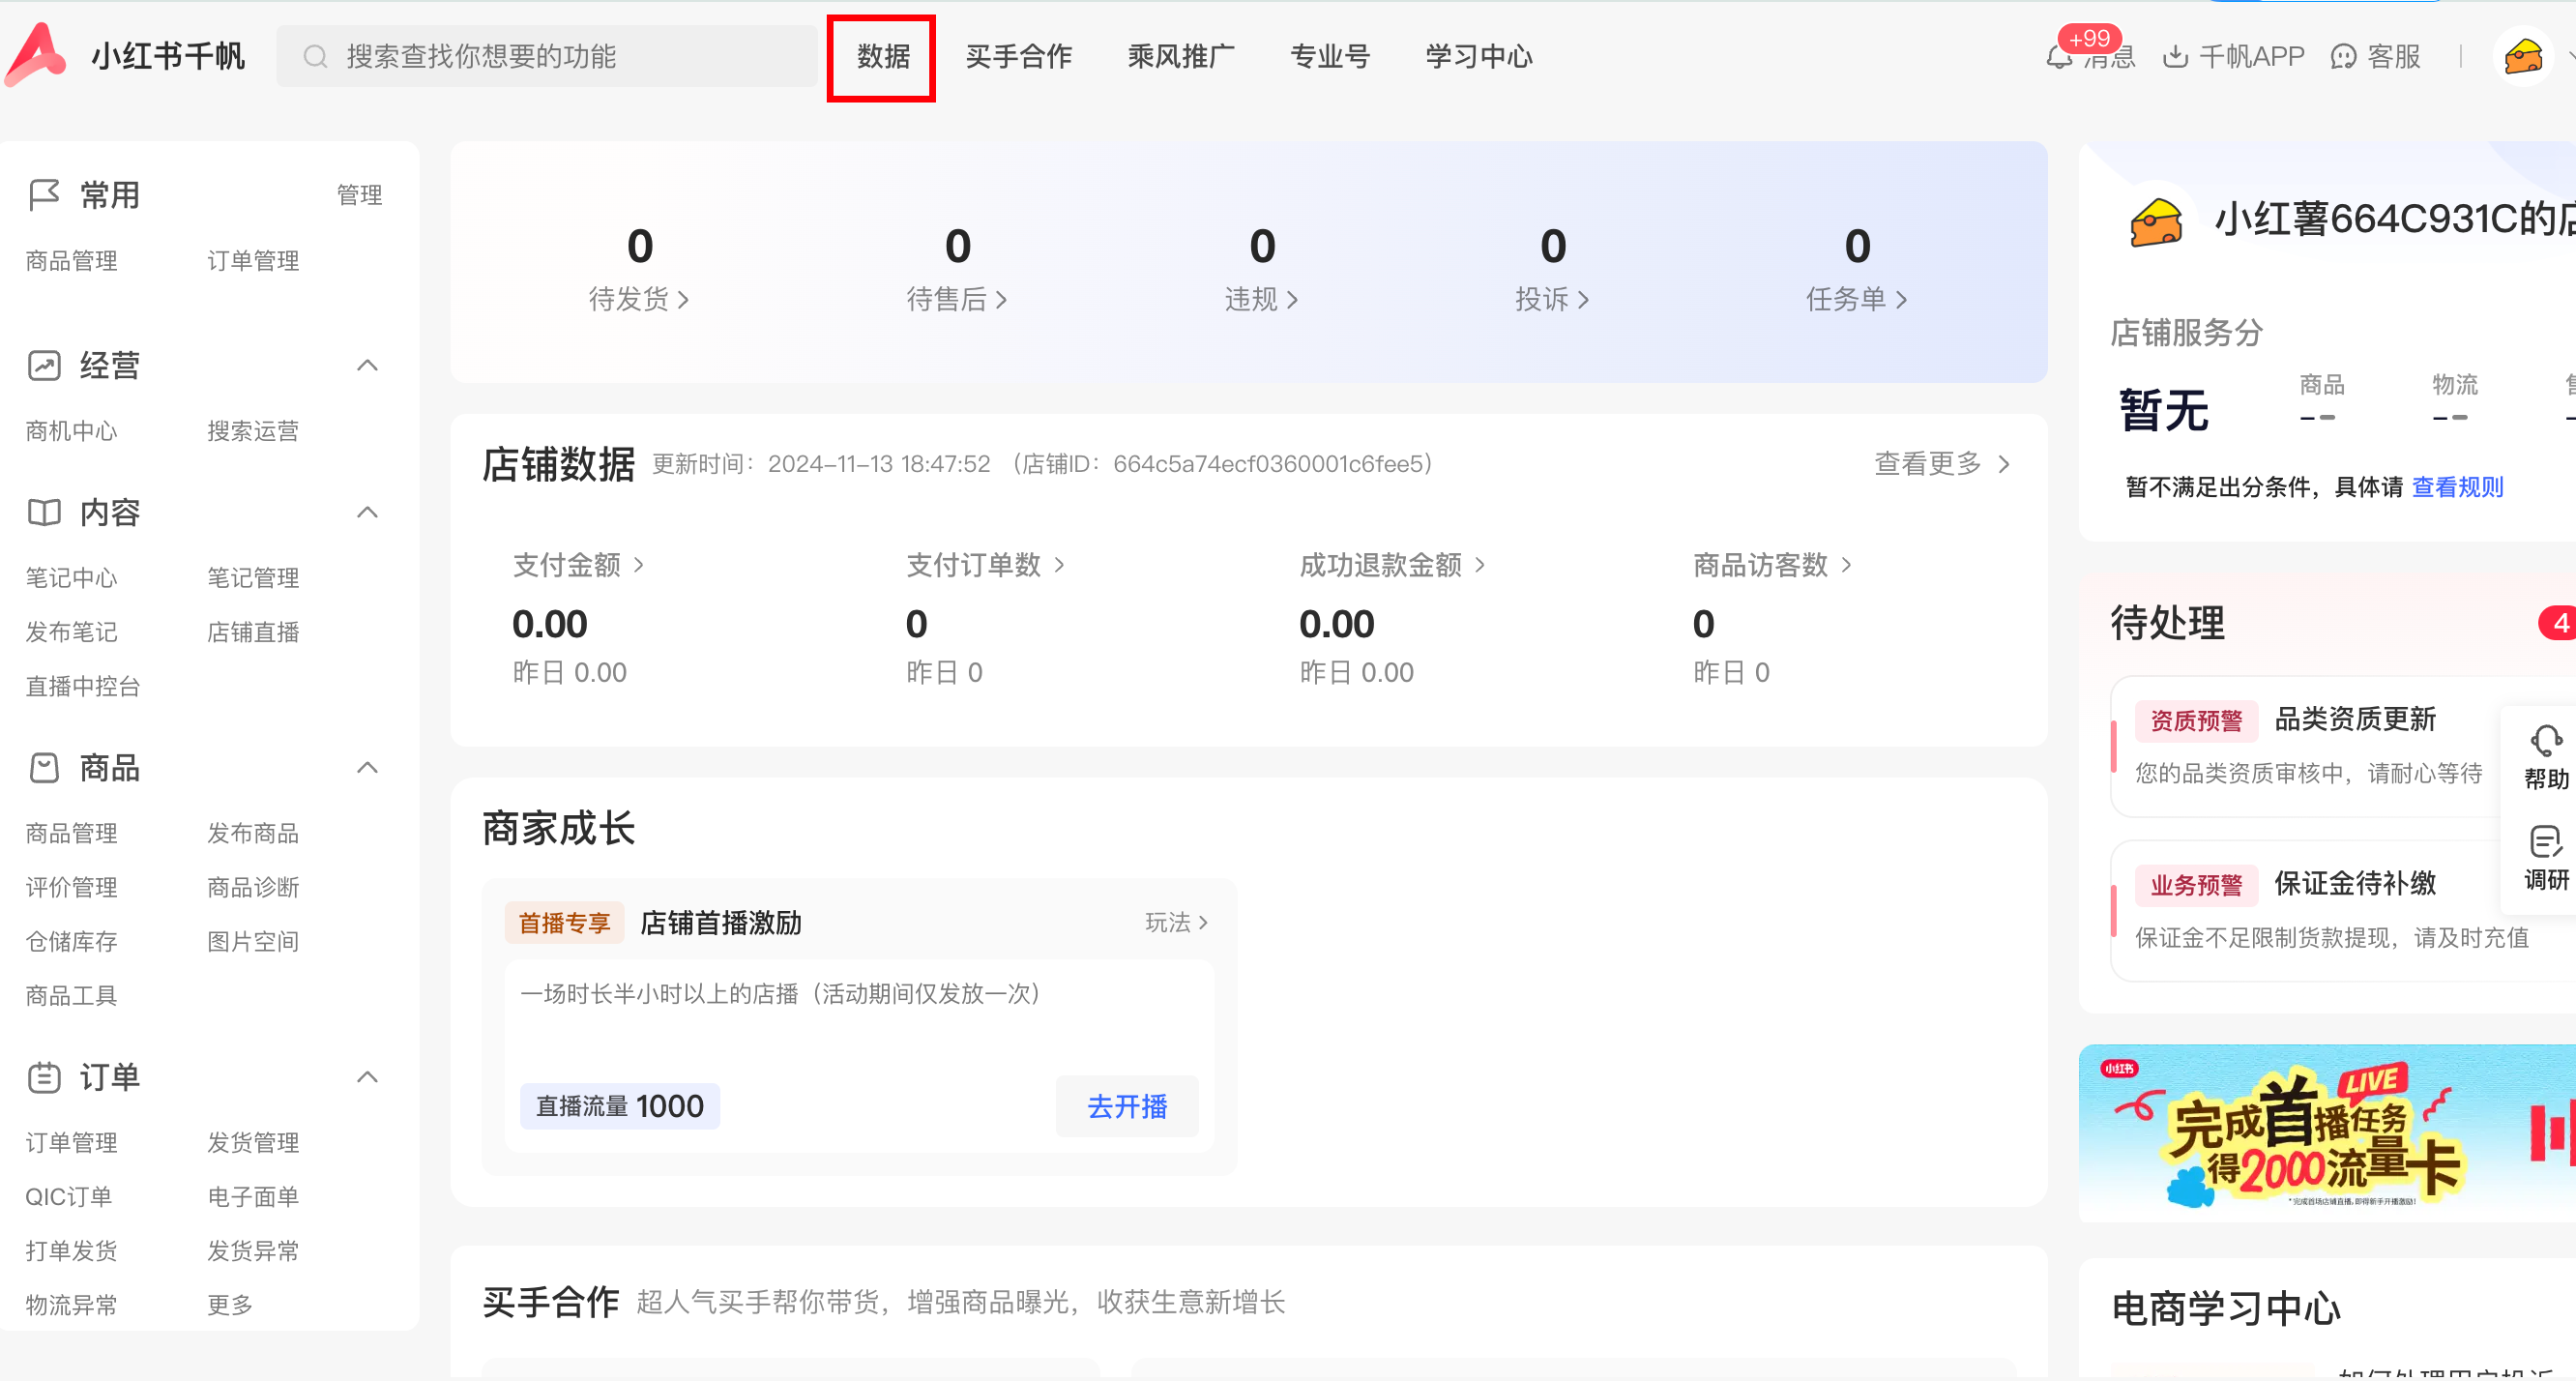Collapse the 内容 sidebar section

click(x=367, y=512)
